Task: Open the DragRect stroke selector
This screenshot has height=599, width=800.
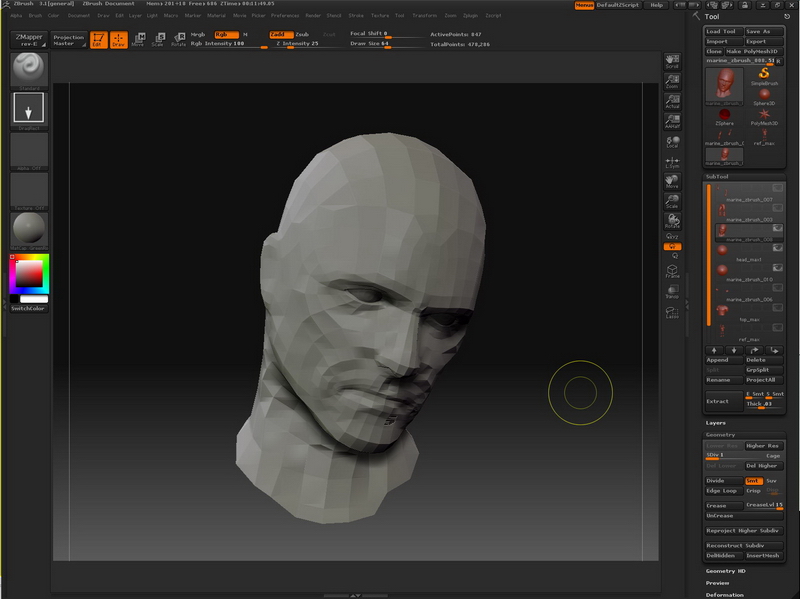Action: pyautogui.click(x=29, y=111)
